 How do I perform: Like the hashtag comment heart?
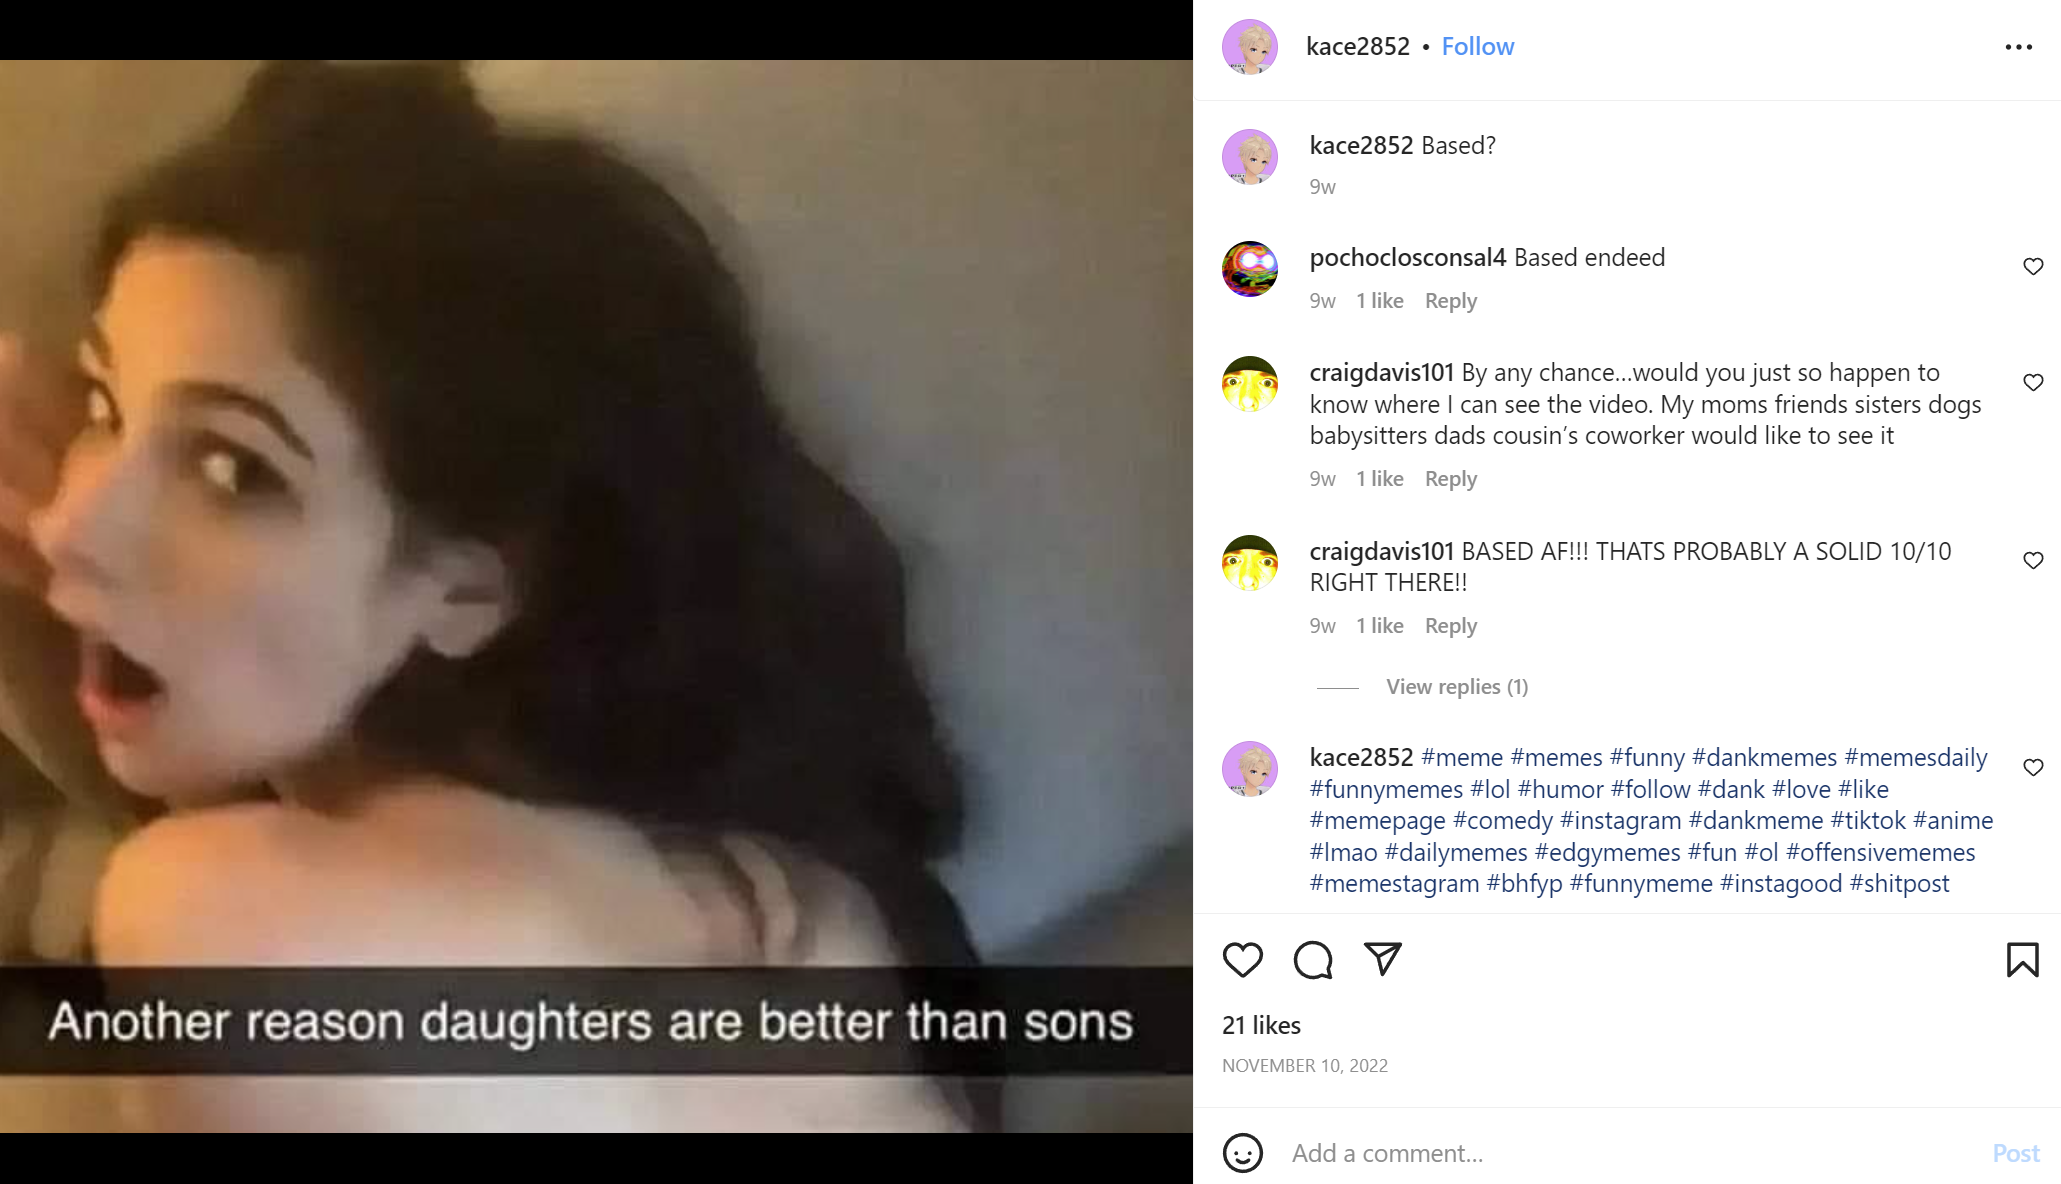click(2033, 767)
